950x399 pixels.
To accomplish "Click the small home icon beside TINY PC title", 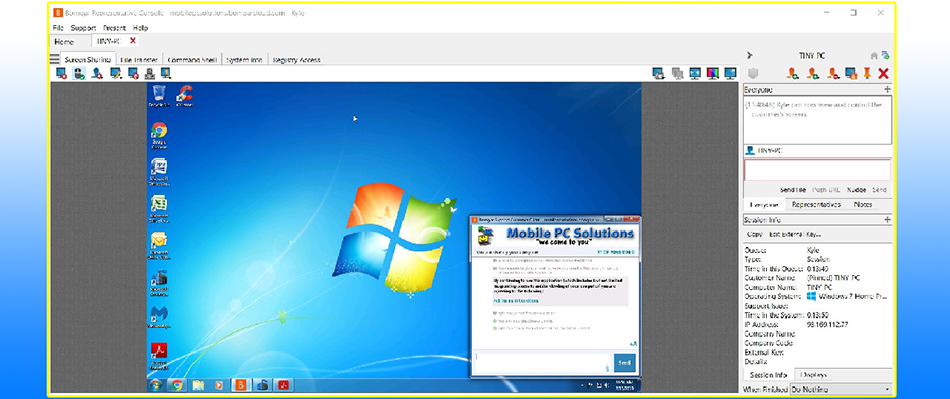I will click(874, 55).
